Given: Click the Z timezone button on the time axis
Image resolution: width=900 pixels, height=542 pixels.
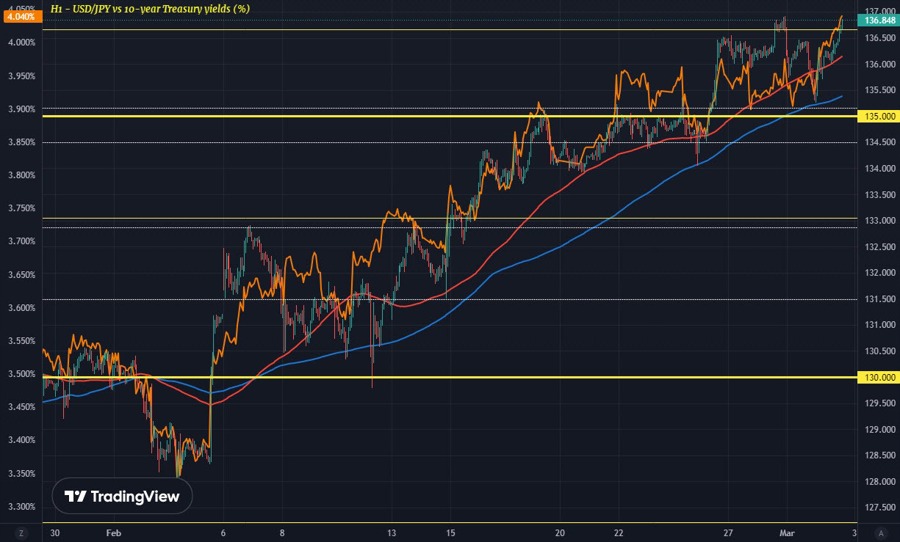Looking at the screenshot, I should [x=21, y=533].
